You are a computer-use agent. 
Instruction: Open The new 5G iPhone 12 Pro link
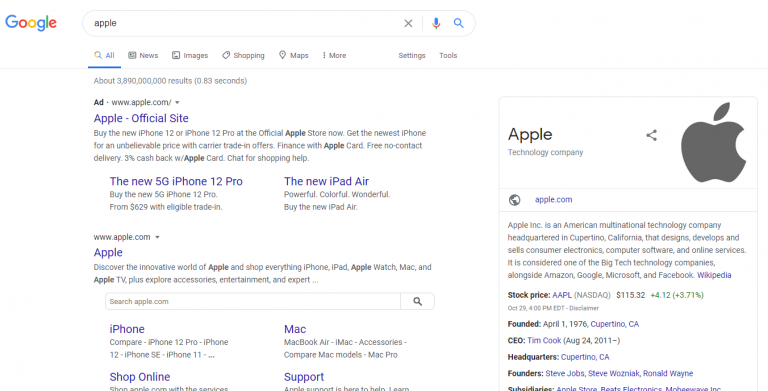(176, 181)
